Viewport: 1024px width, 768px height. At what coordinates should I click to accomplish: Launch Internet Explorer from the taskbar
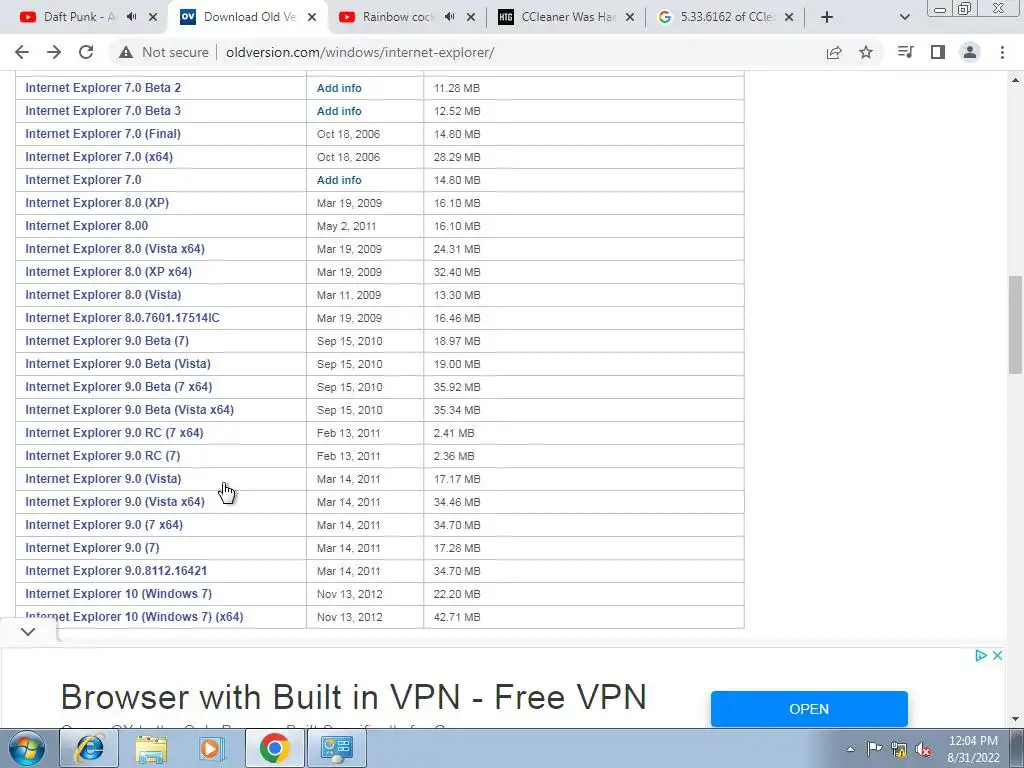(89, 748)
